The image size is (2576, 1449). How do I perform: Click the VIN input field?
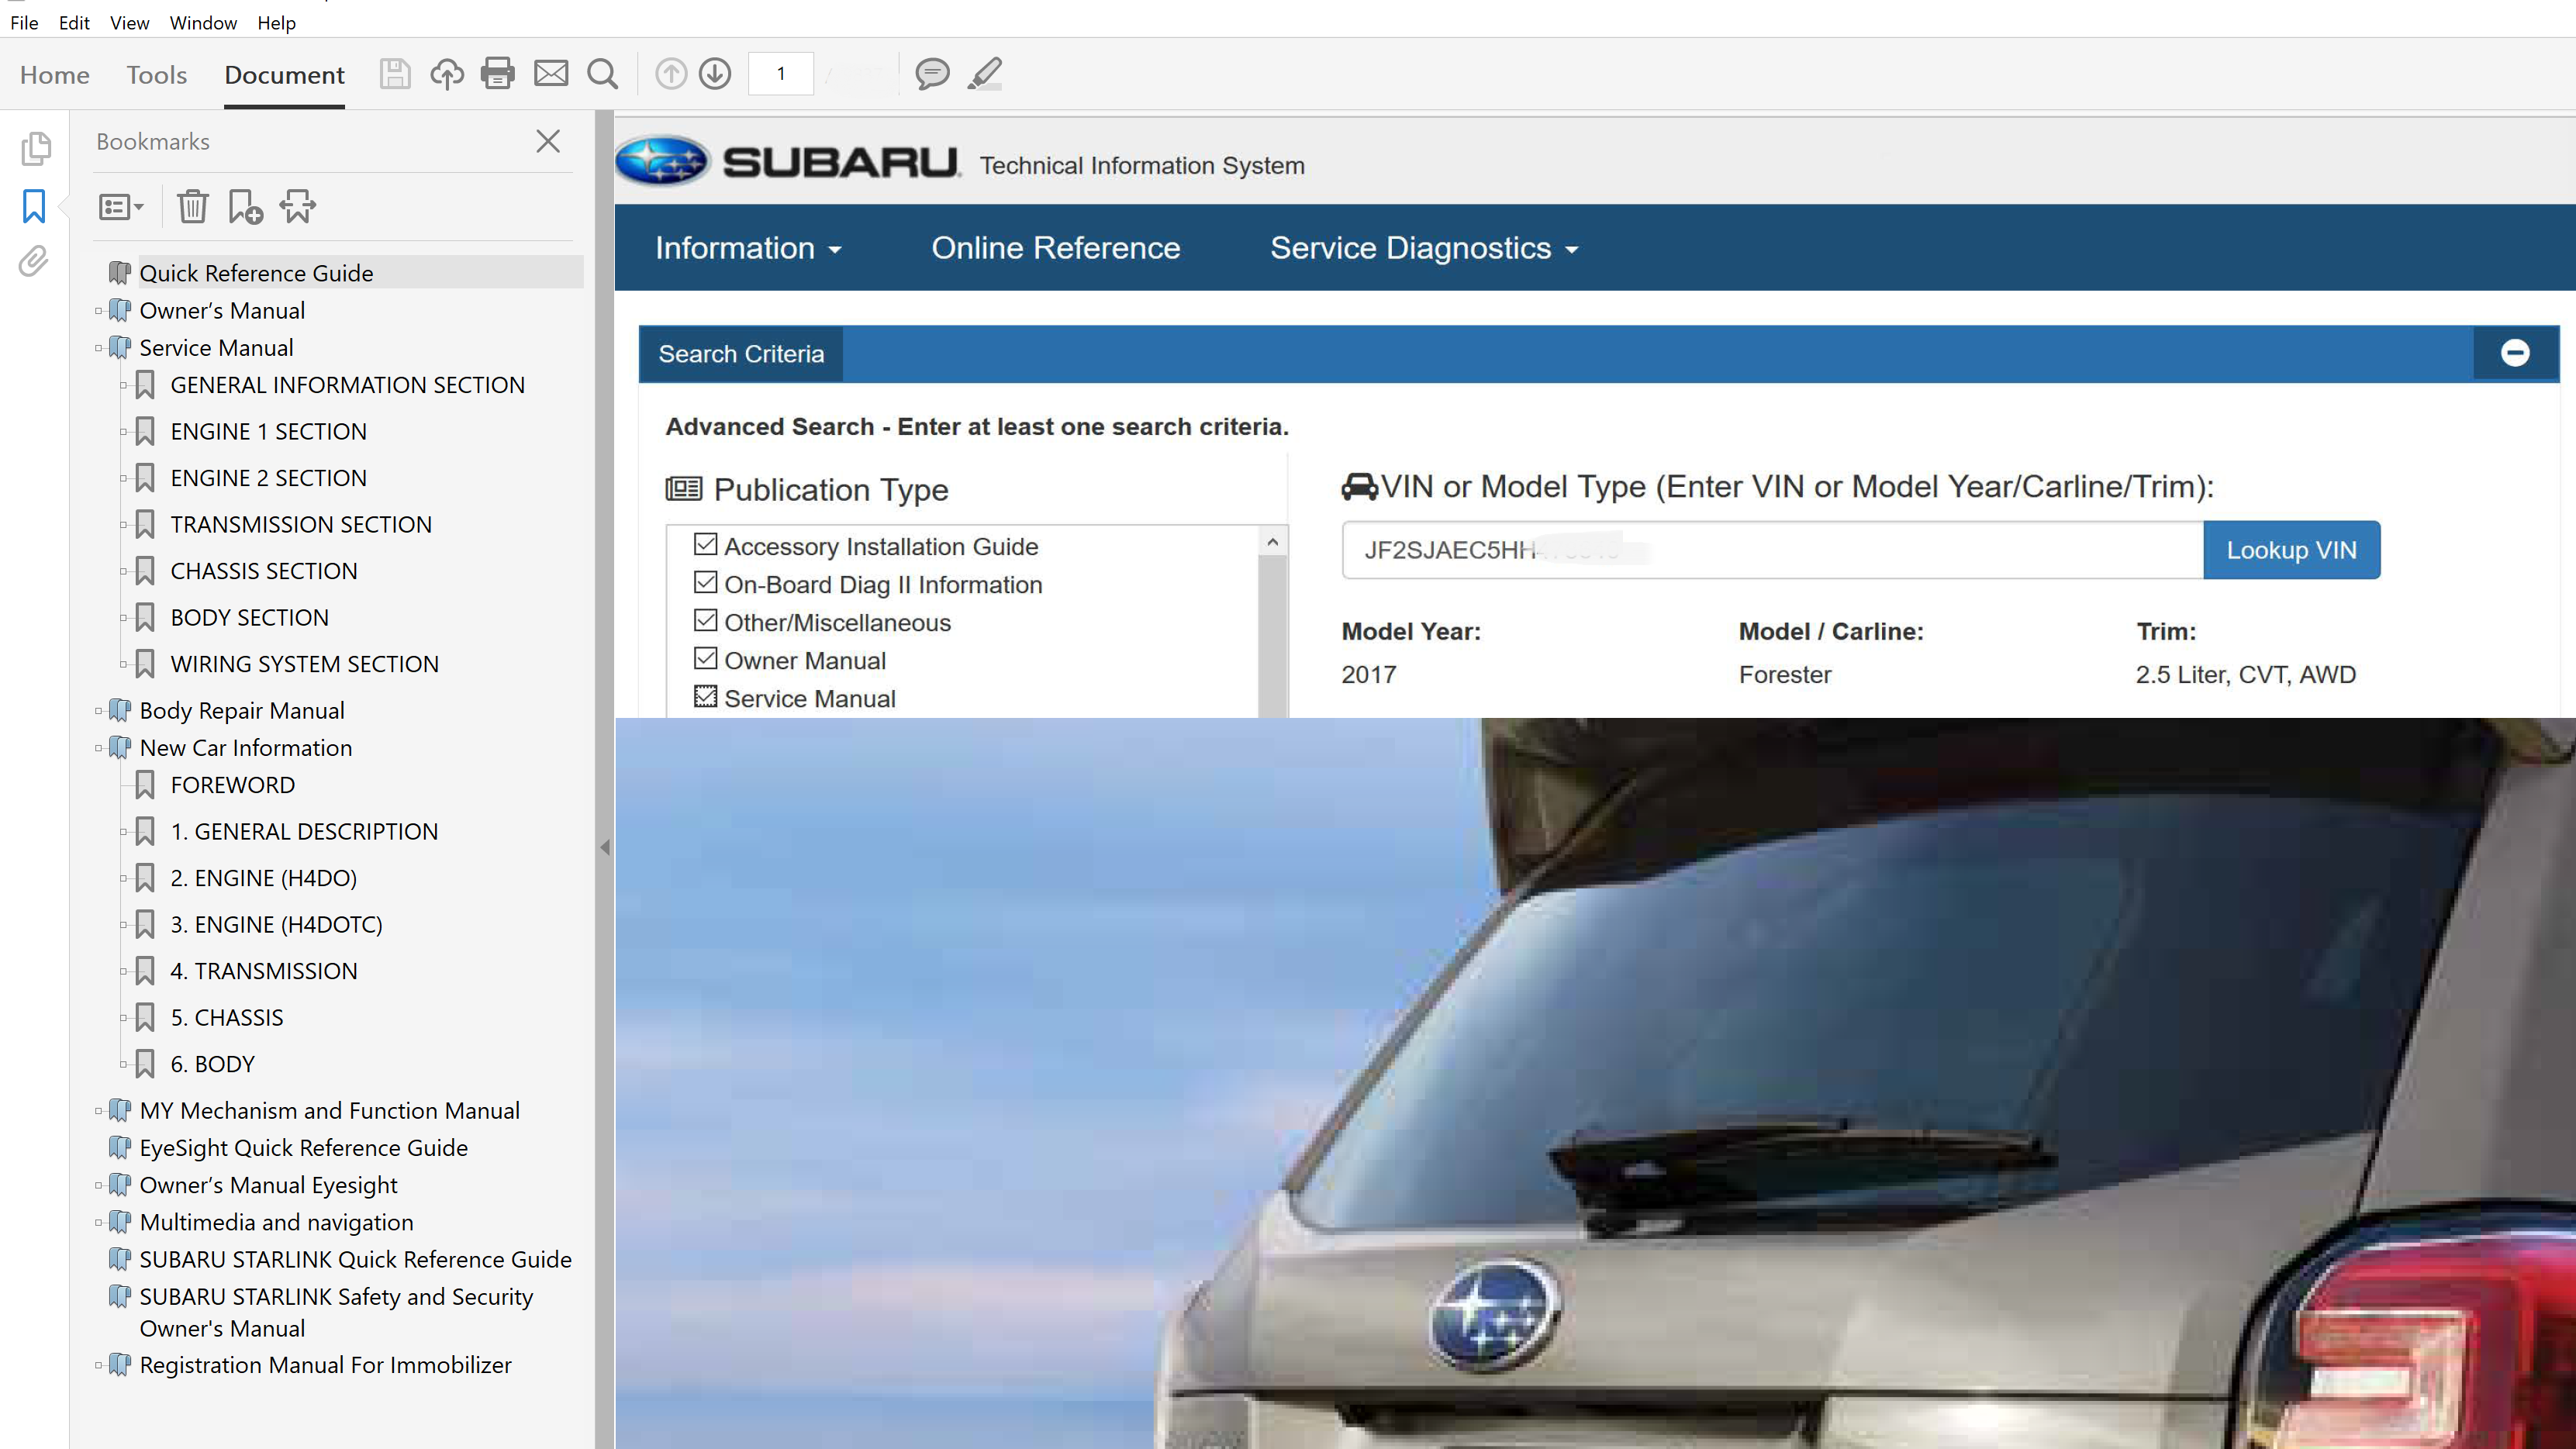coord(1770,550)
